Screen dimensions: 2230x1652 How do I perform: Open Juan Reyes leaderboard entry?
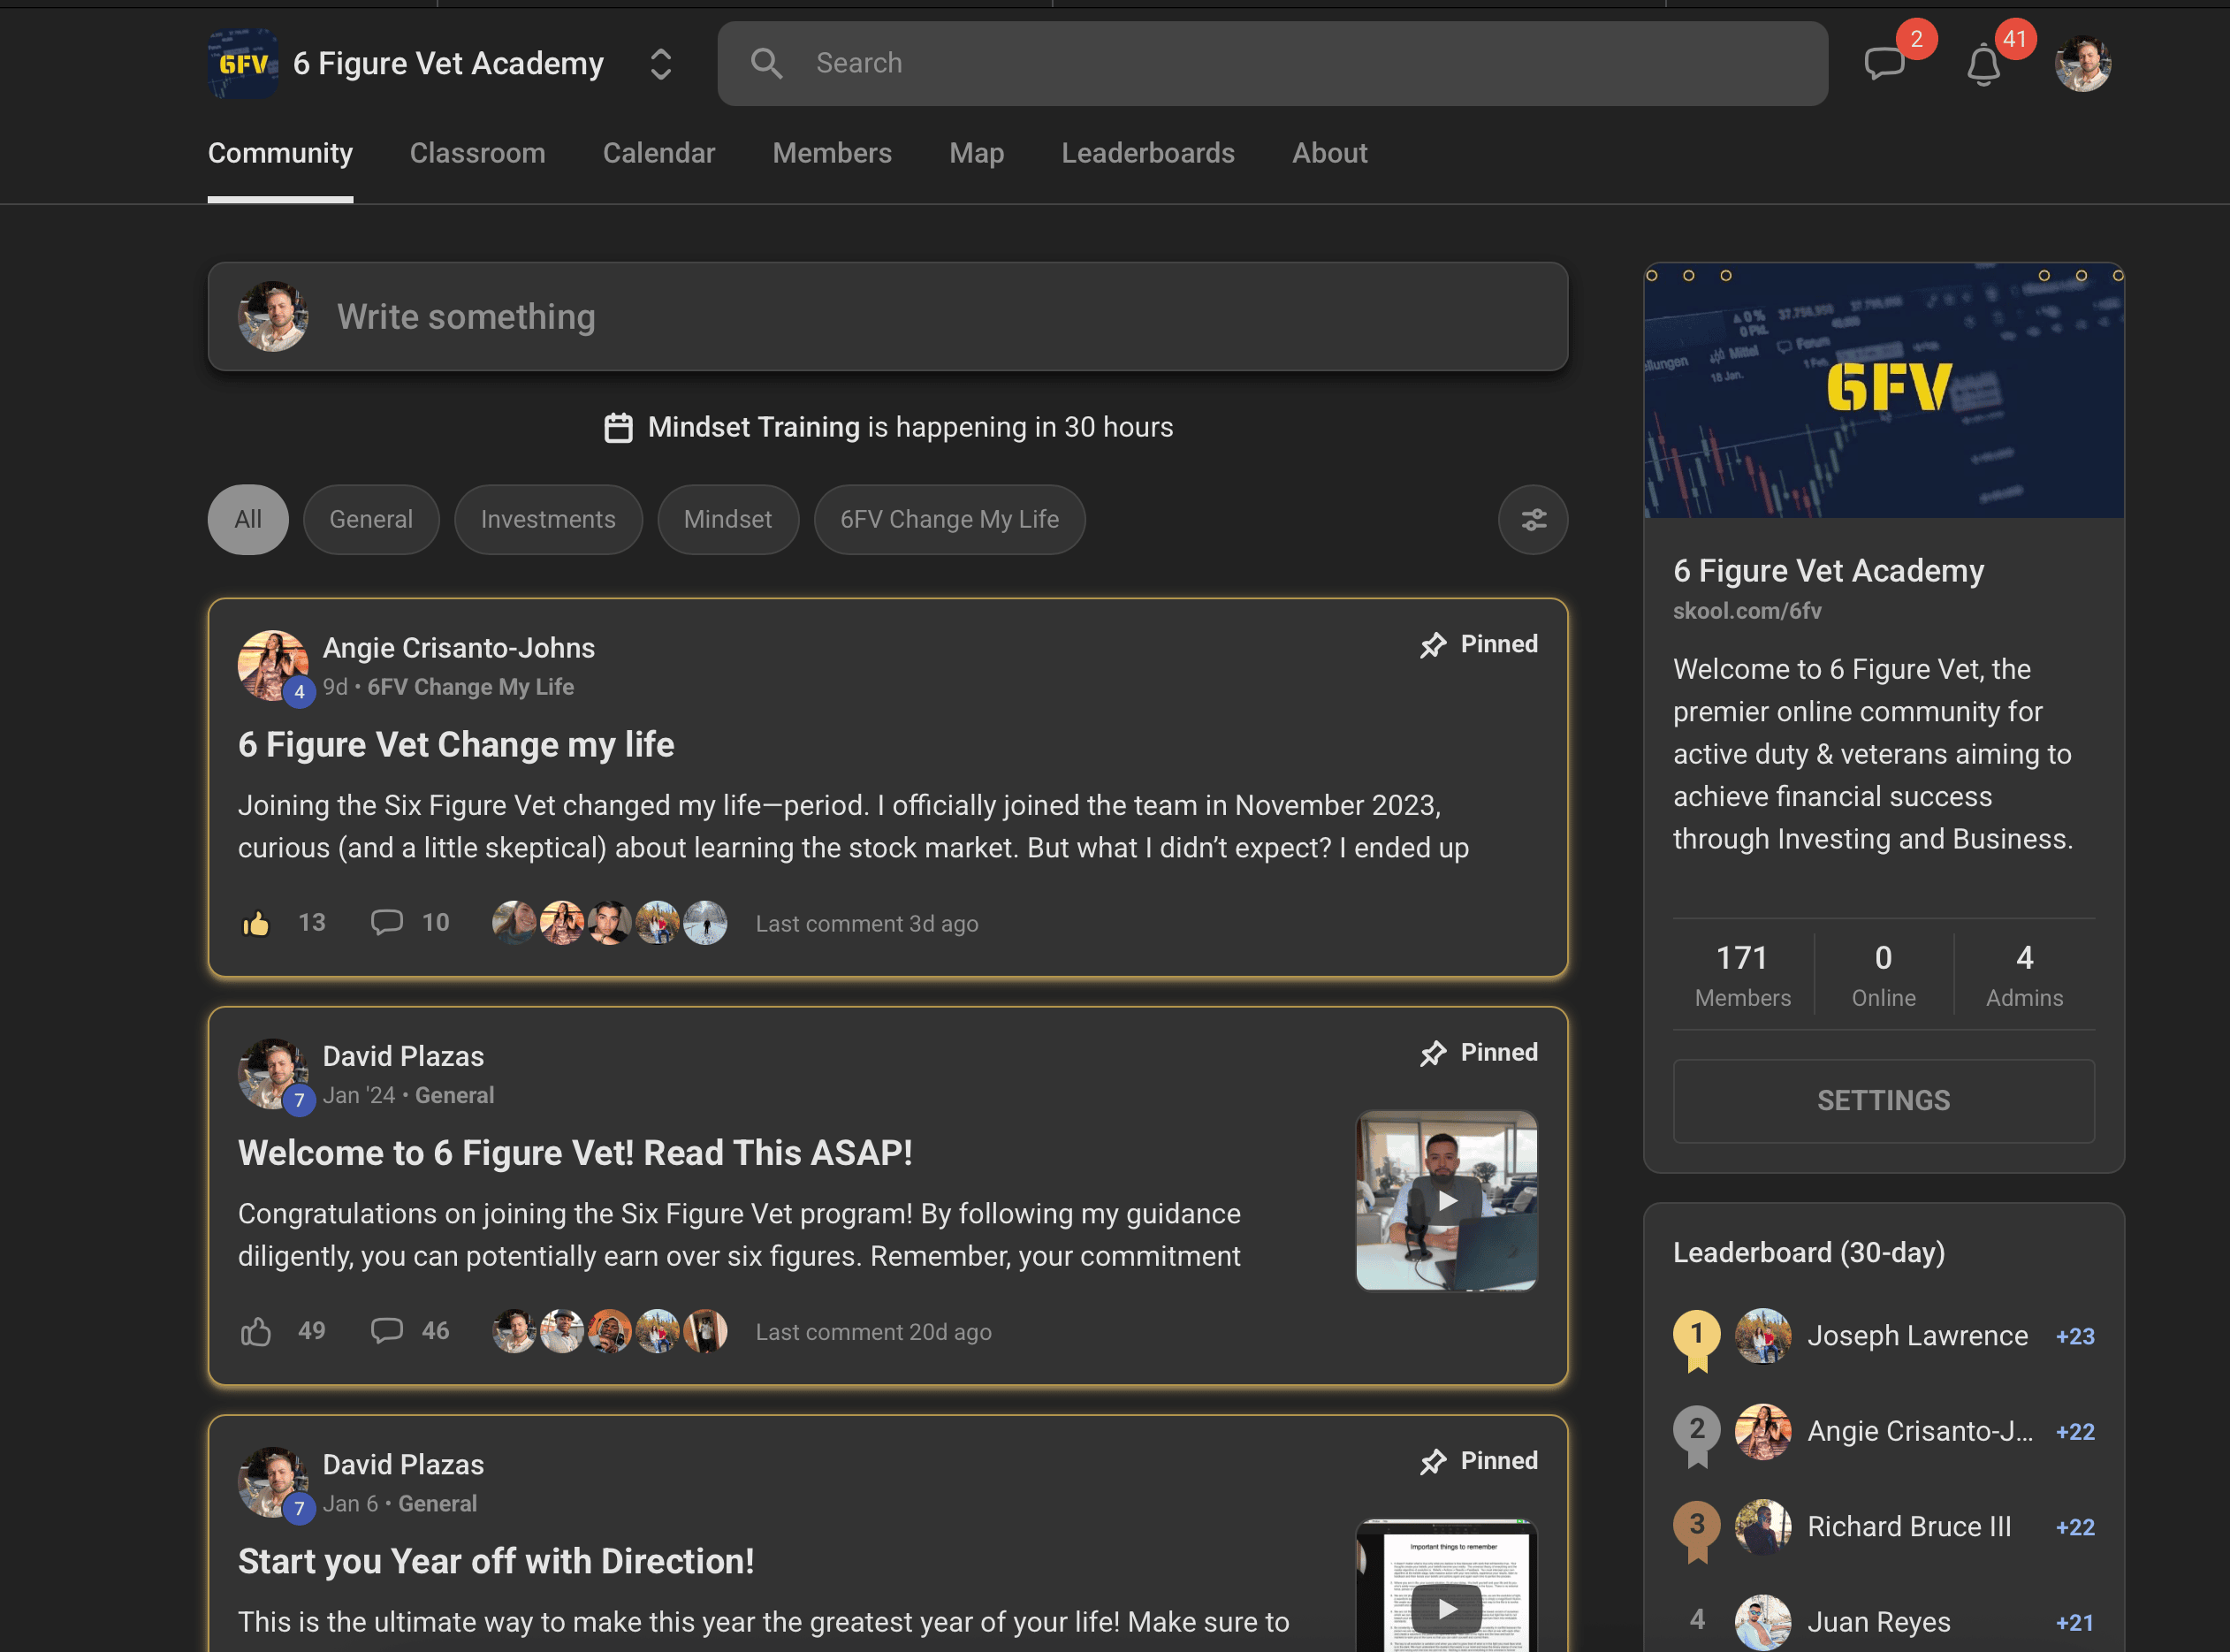(x=1879, y=1622)
